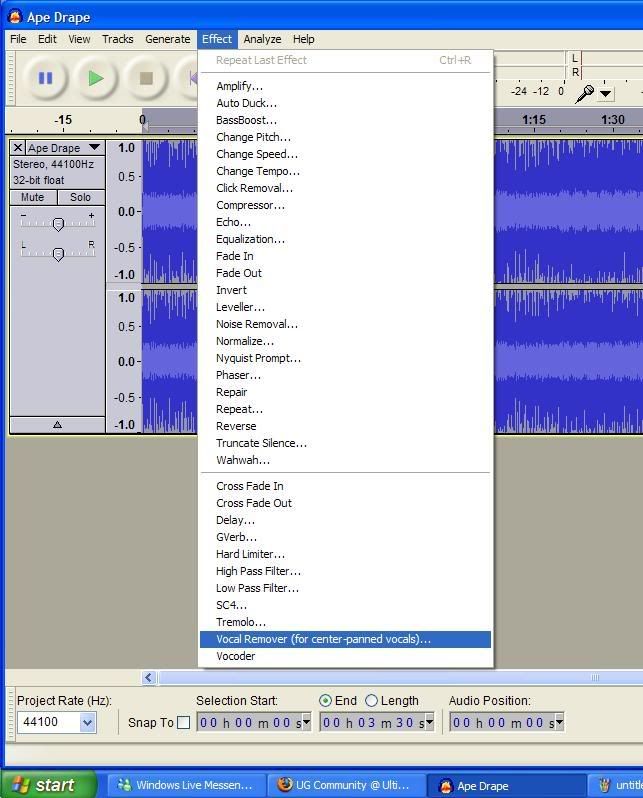The image size is (643, 798).
Task: Open the Windows start button
Action: point(49,785)
